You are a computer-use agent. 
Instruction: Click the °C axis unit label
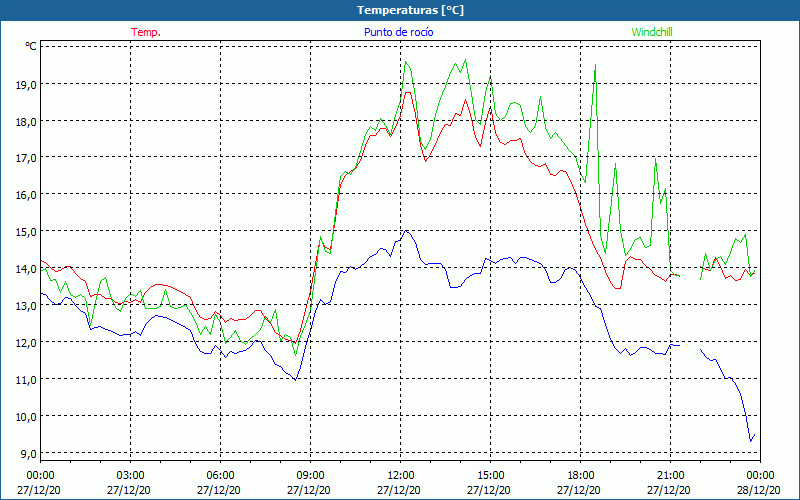click(31, 46)
